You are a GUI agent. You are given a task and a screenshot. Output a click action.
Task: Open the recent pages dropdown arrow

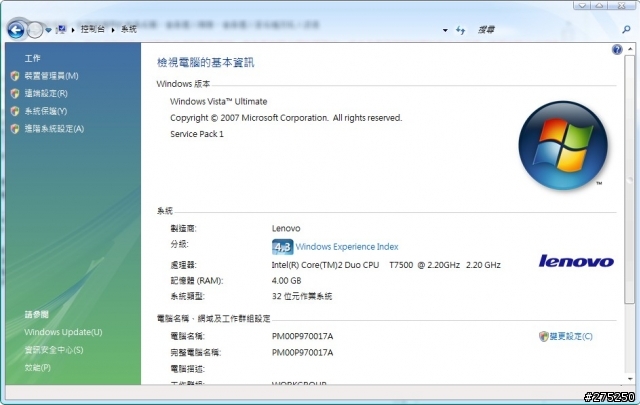[x=48, y=30]
